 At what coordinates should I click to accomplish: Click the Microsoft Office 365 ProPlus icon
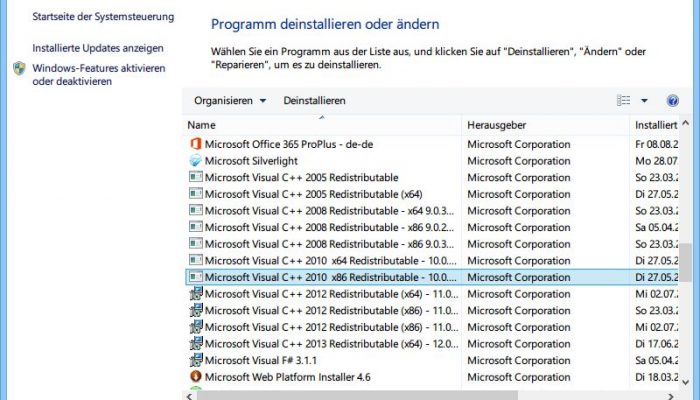click(196, 144)
